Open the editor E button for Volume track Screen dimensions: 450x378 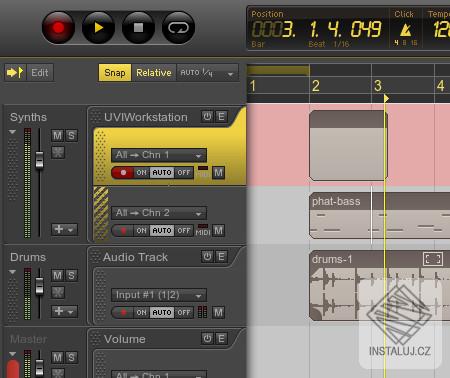tap(221, 339)
